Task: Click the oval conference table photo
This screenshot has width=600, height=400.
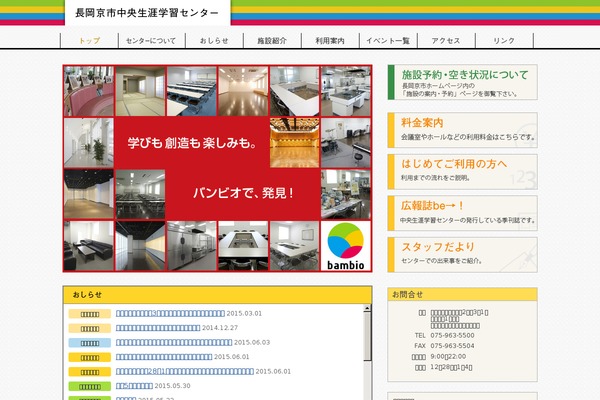Action: [x=243, y=246]
